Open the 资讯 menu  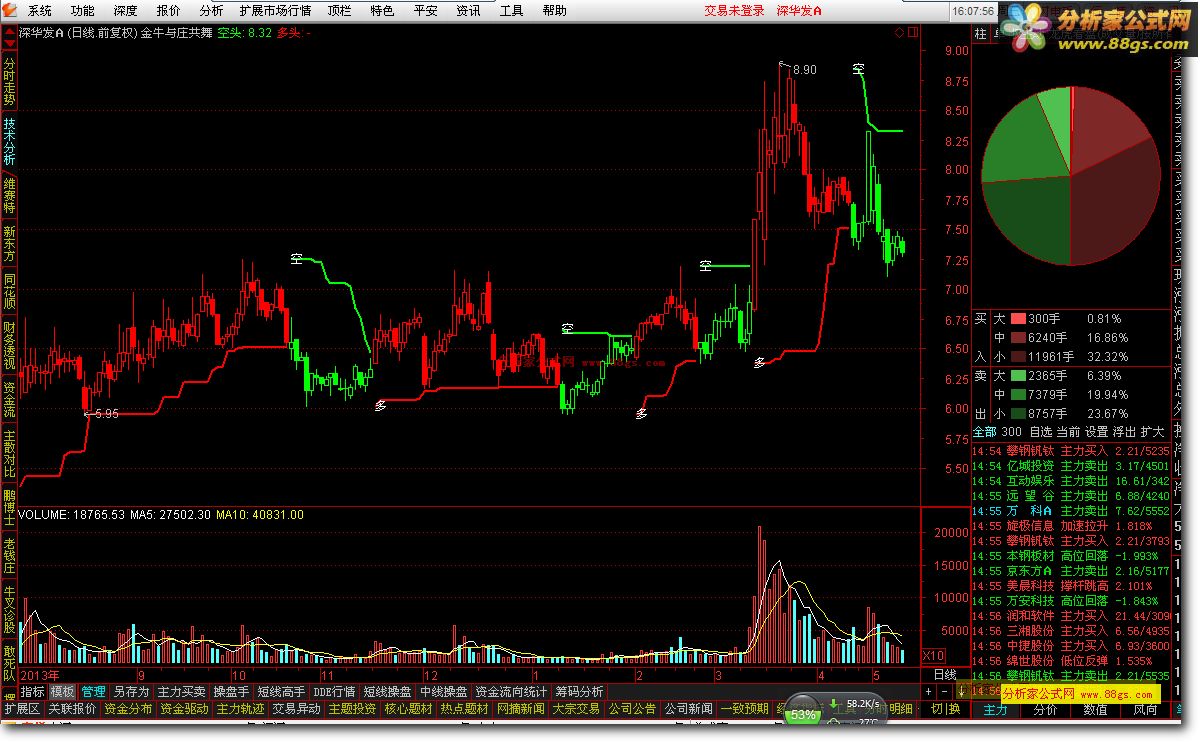[468, 11]
